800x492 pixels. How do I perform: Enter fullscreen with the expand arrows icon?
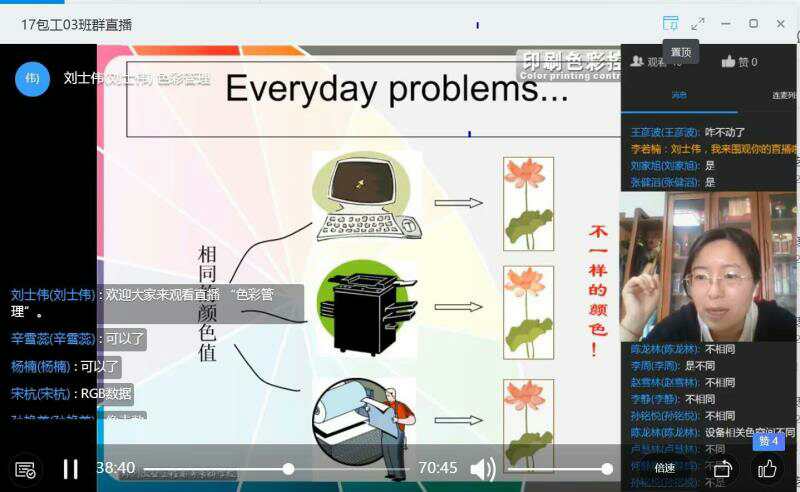point(698,23)
